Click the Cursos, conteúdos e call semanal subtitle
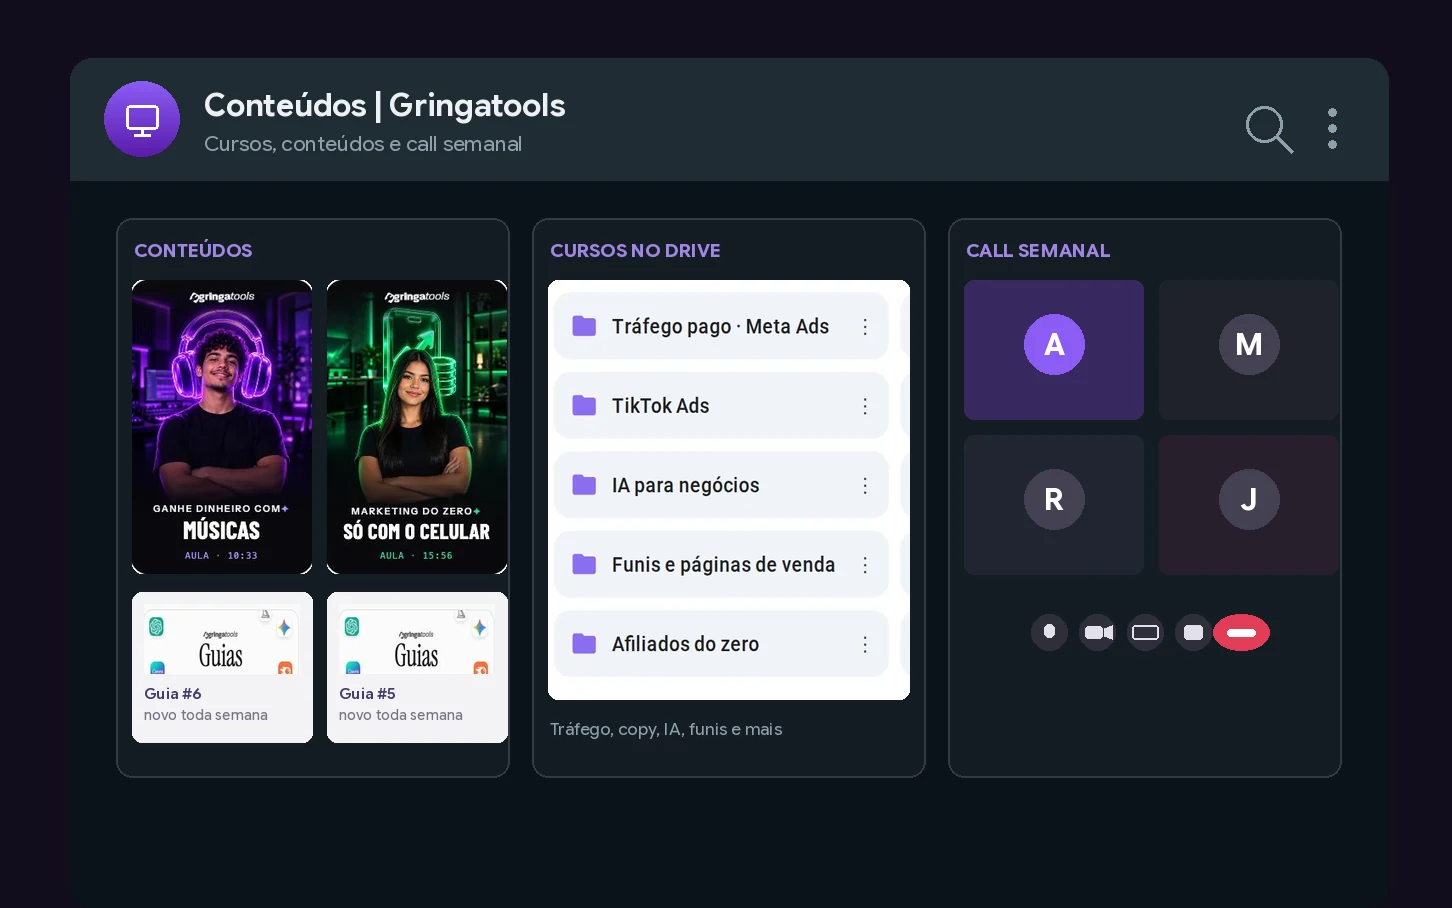 363,144
